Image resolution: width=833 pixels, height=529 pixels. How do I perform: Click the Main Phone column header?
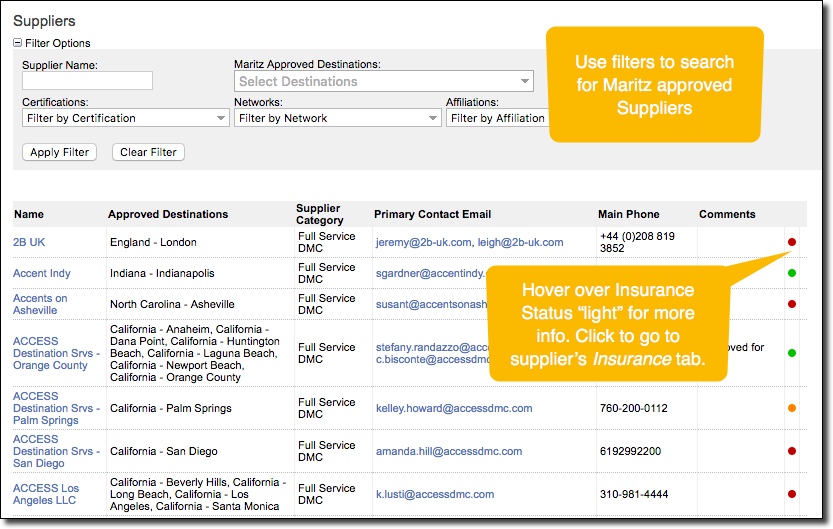[x=628, y=214]
